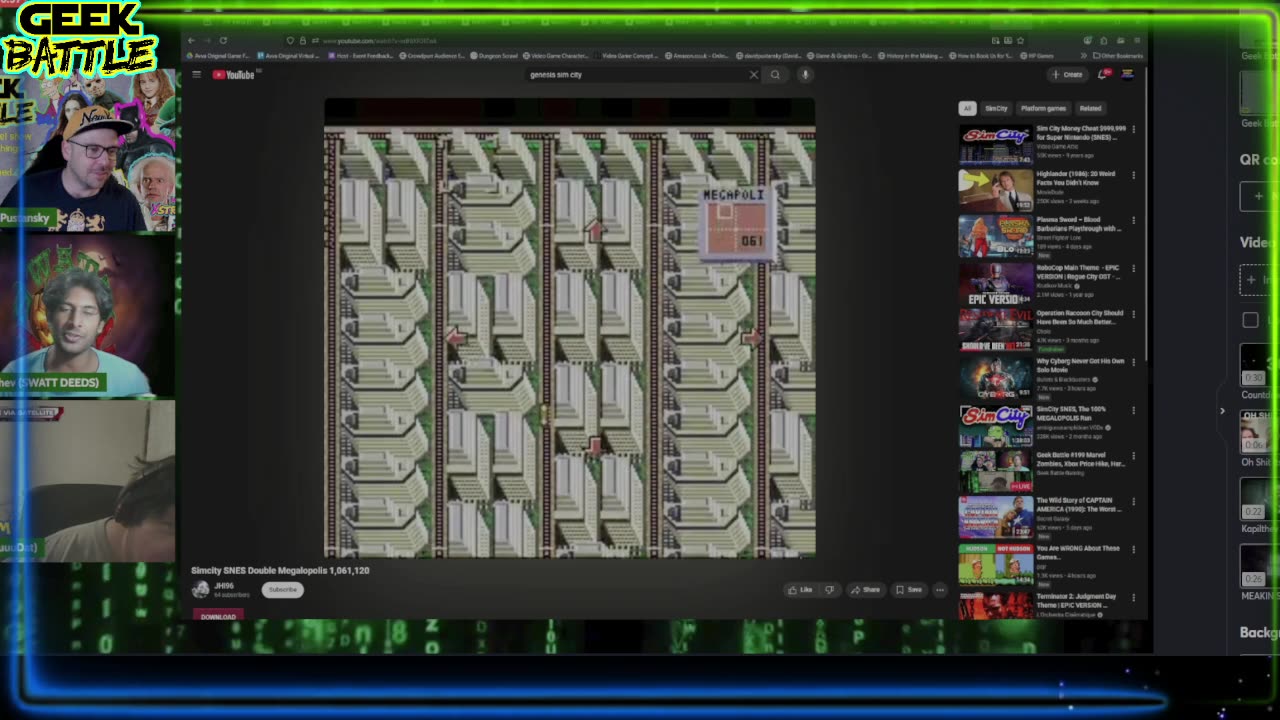Open 'Operation Raccoon City' video title
Screen dimensions: 1280x720
coord(1081,318)
